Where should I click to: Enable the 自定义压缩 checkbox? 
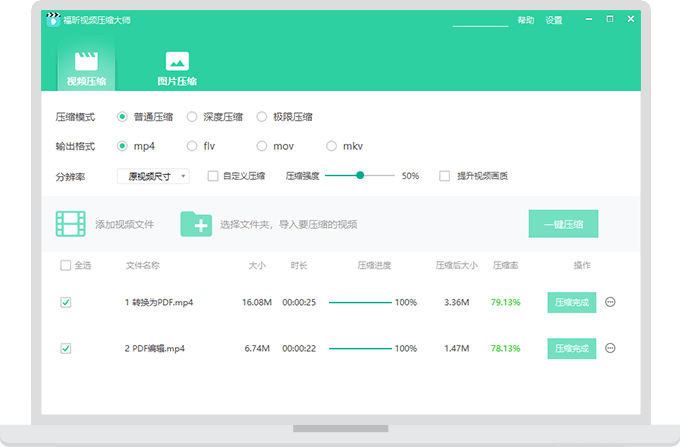pyautogui.click(x=212, y=176)
